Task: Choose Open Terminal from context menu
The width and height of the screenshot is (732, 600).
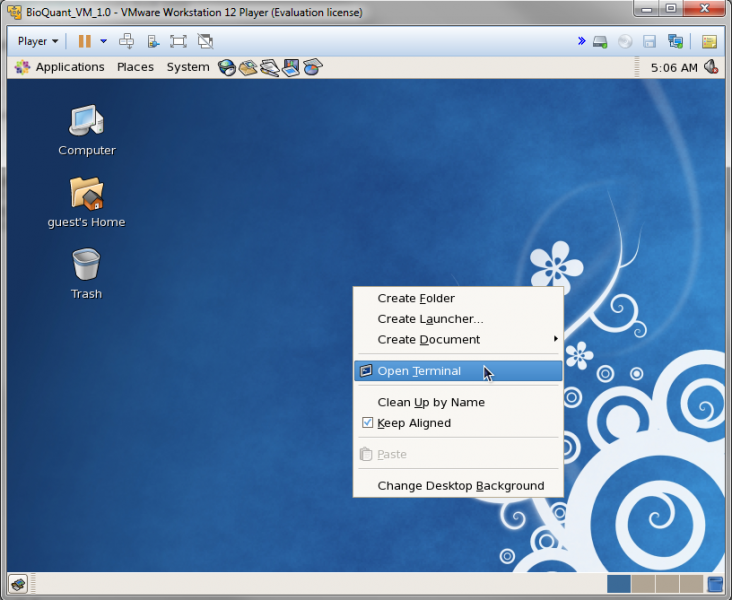Action: tap(458, 371)
